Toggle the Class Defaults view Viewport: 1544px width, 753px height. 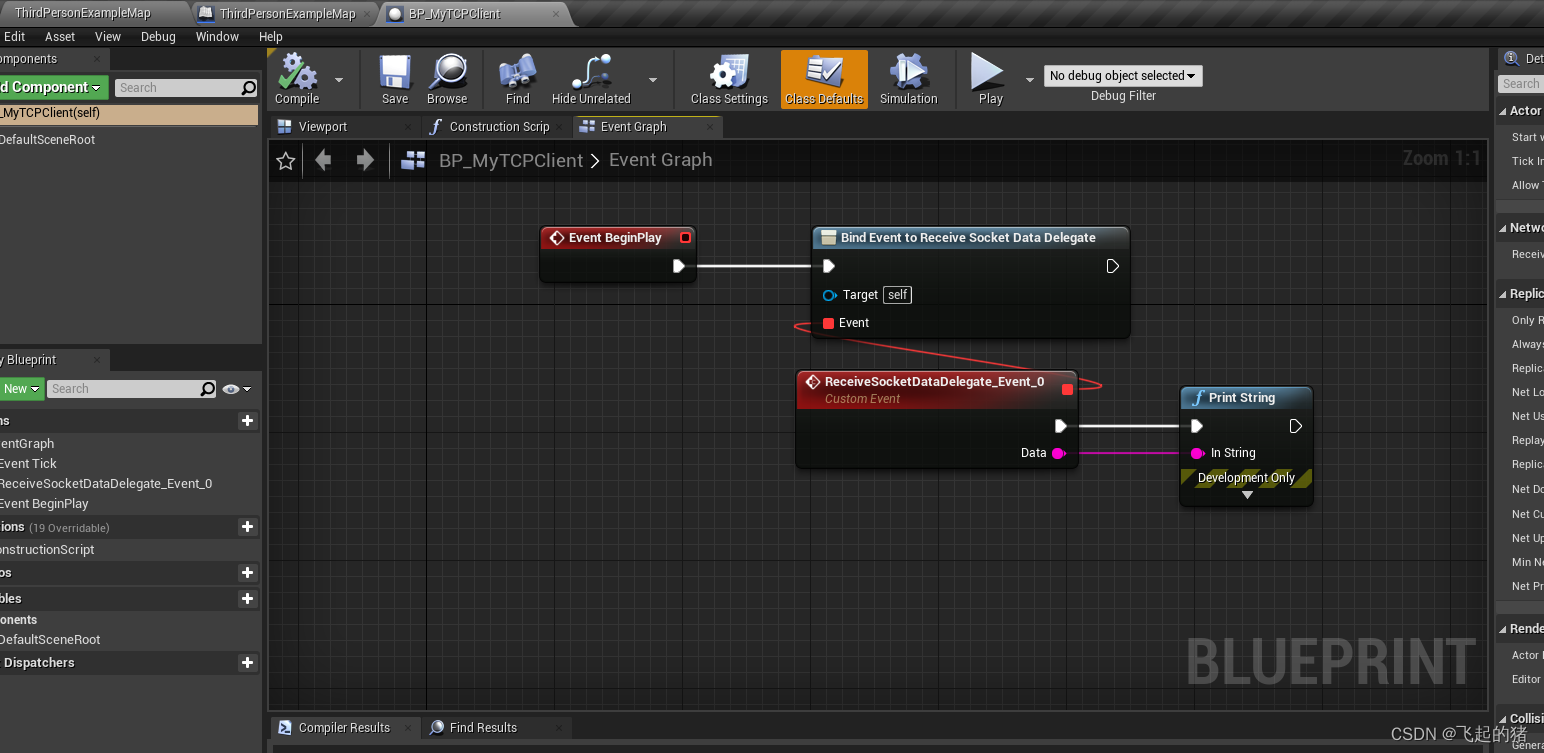click(x=823, y=72)
